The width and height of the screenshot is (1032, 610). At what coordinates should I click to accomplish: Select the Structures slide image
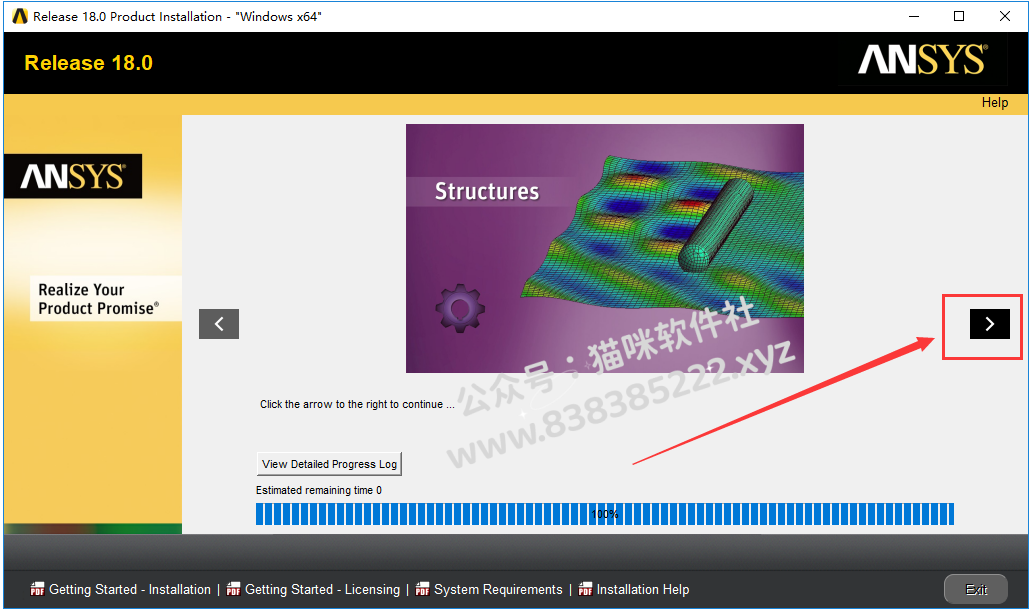[605, 249]
